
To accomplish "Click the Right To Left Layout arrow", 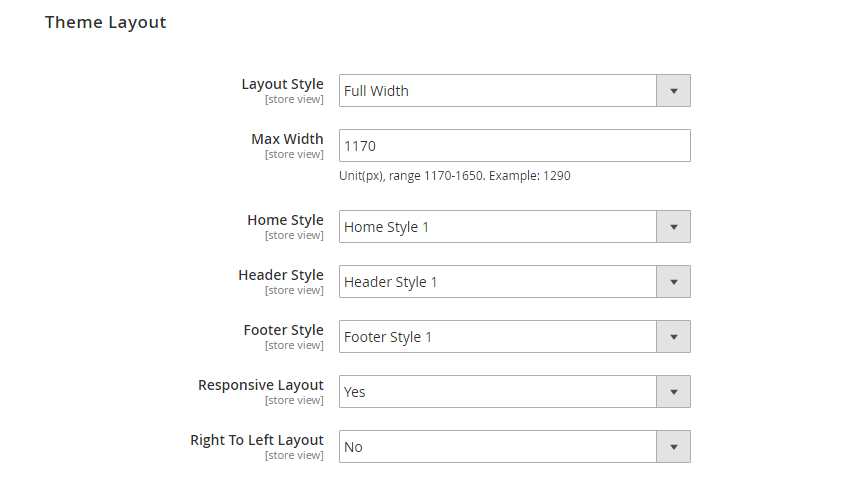I will (673, 447).
